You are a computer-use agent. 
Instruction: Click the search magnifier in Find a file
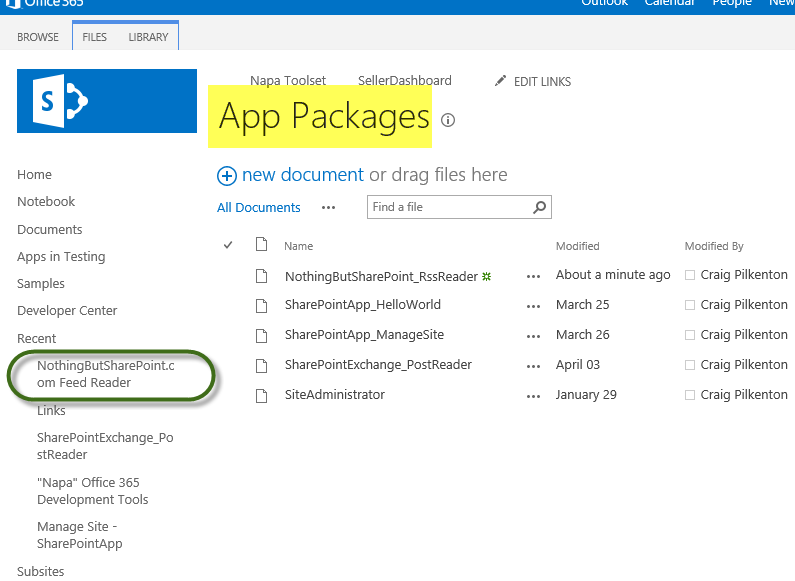[539, 207]
